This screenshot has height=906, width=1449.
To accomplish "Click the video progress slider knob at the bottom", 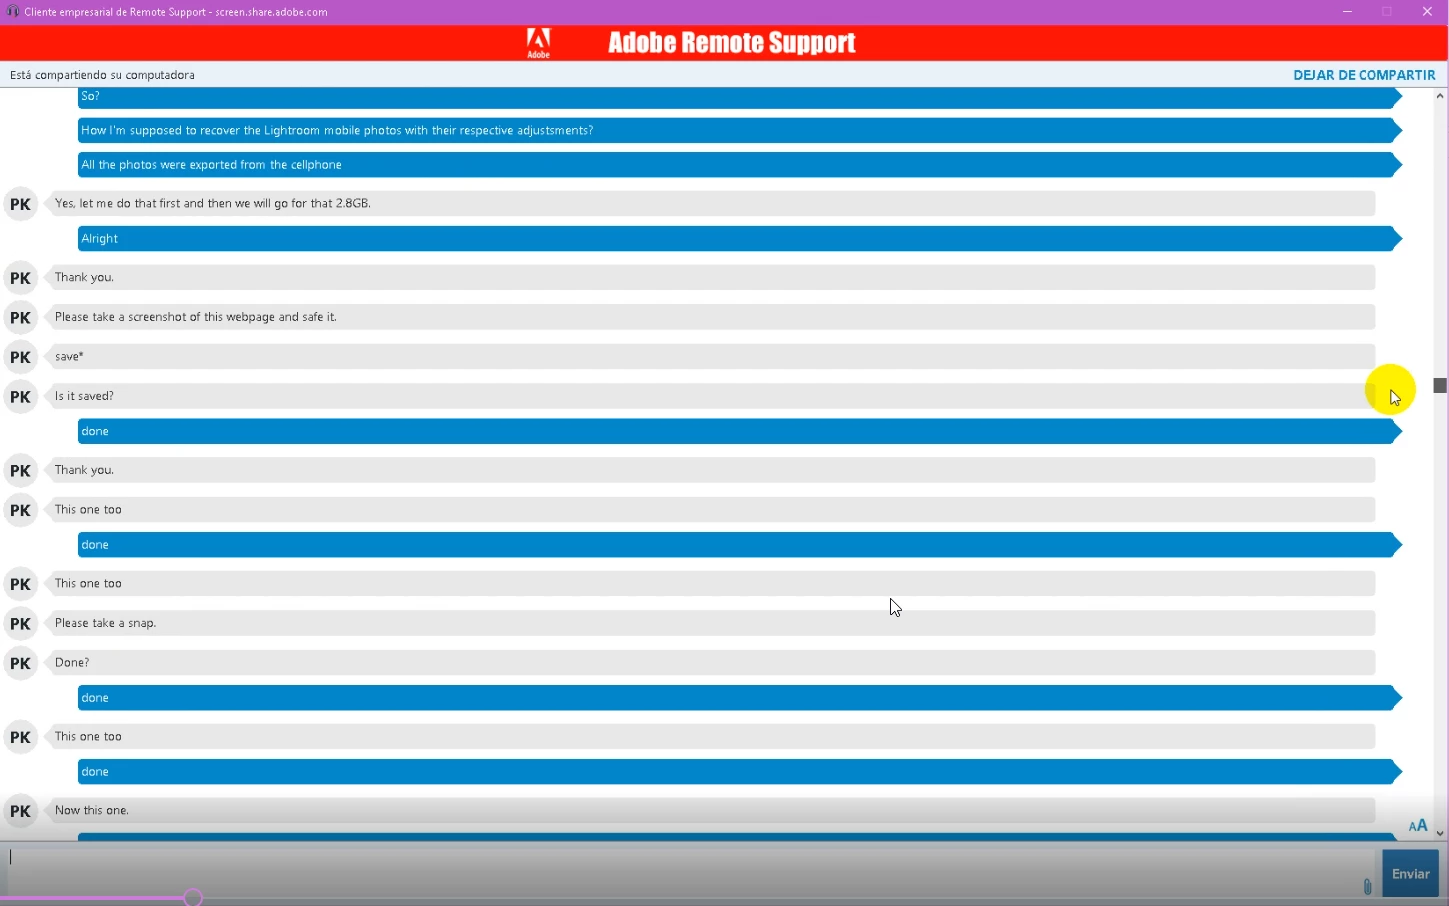I will (x=193, y=898).
